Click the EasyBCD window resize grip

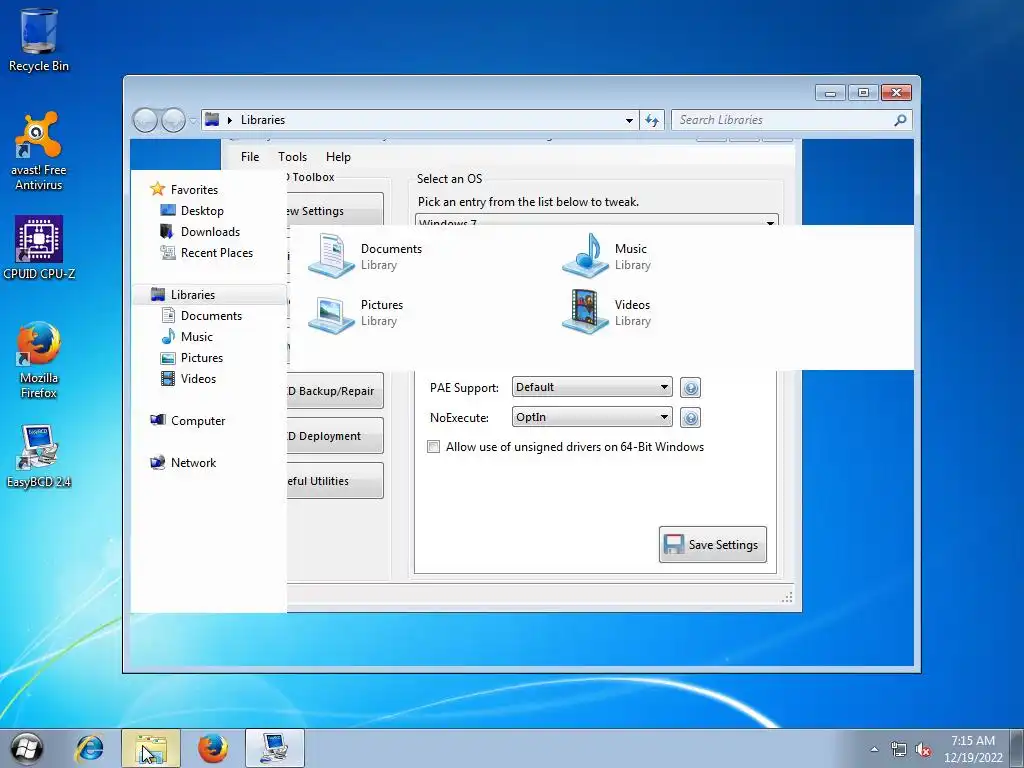tap(787, 598)
